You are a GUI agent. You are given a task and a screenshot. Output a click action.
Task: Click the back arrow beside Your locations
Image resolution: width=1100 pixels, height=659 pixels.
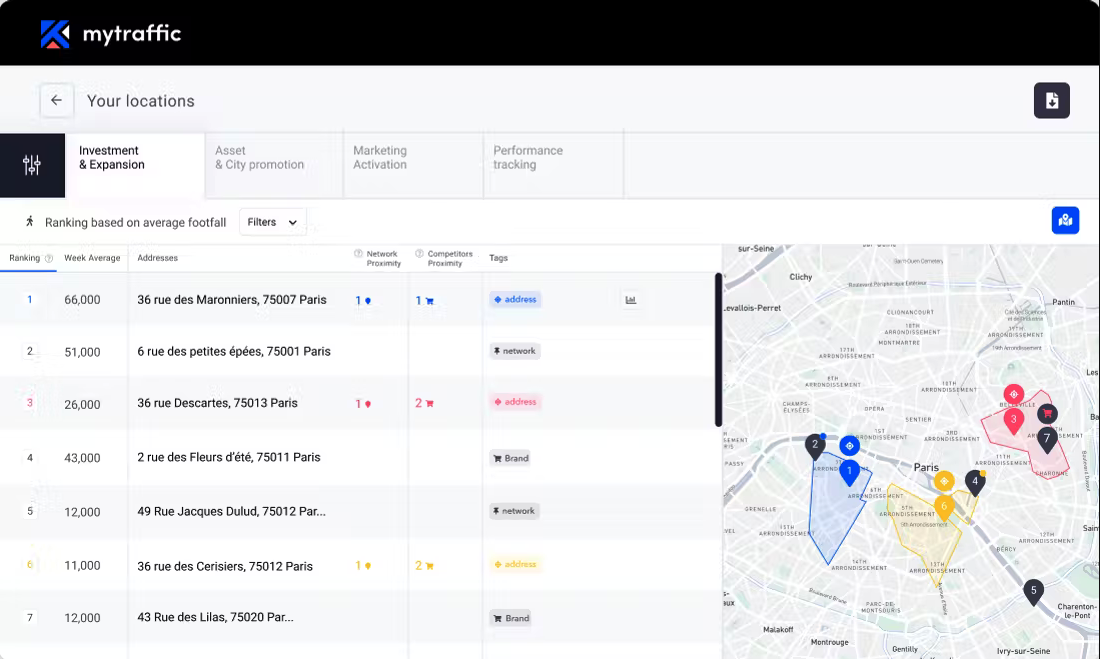click(56, 100)
